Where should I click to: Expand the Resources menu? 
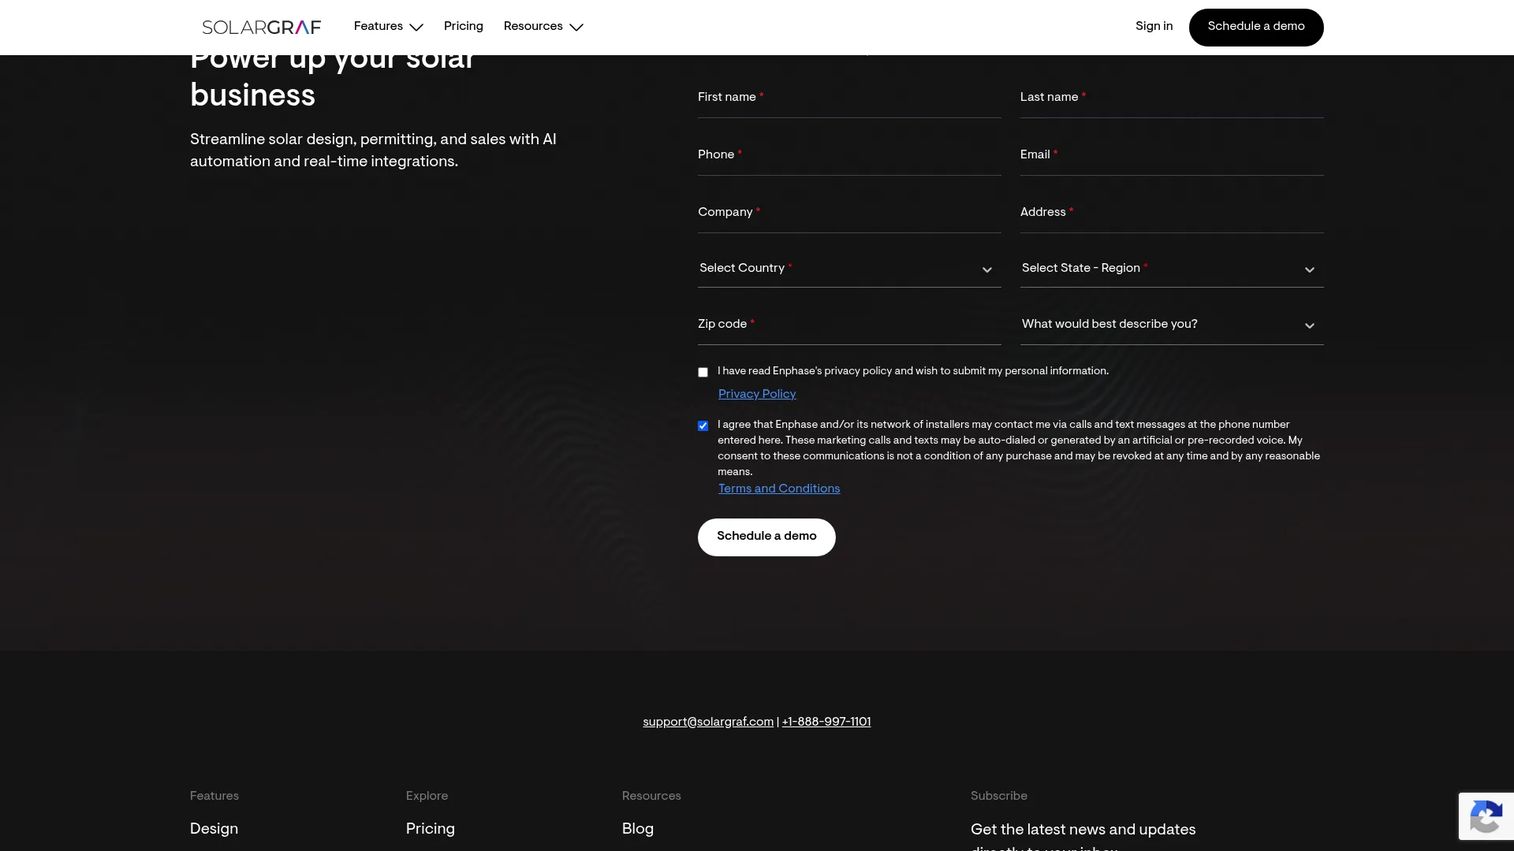tap(543, 27)
